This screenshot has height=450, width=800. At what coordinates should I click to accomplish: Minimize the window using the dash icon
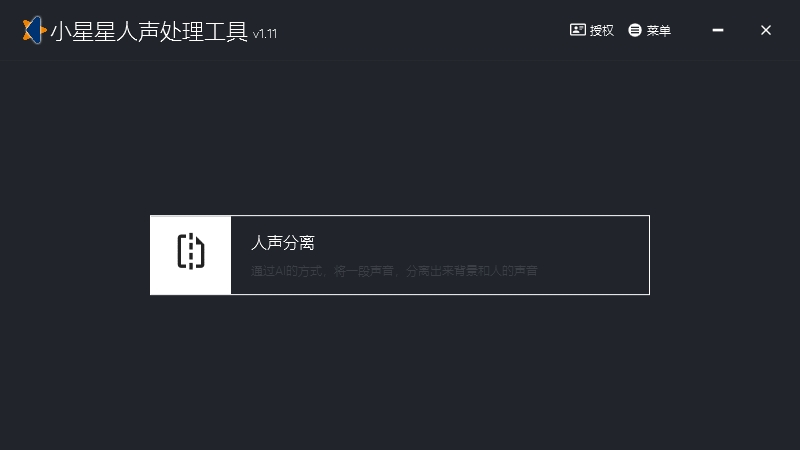pyautogui.click(x=718, y=30)
